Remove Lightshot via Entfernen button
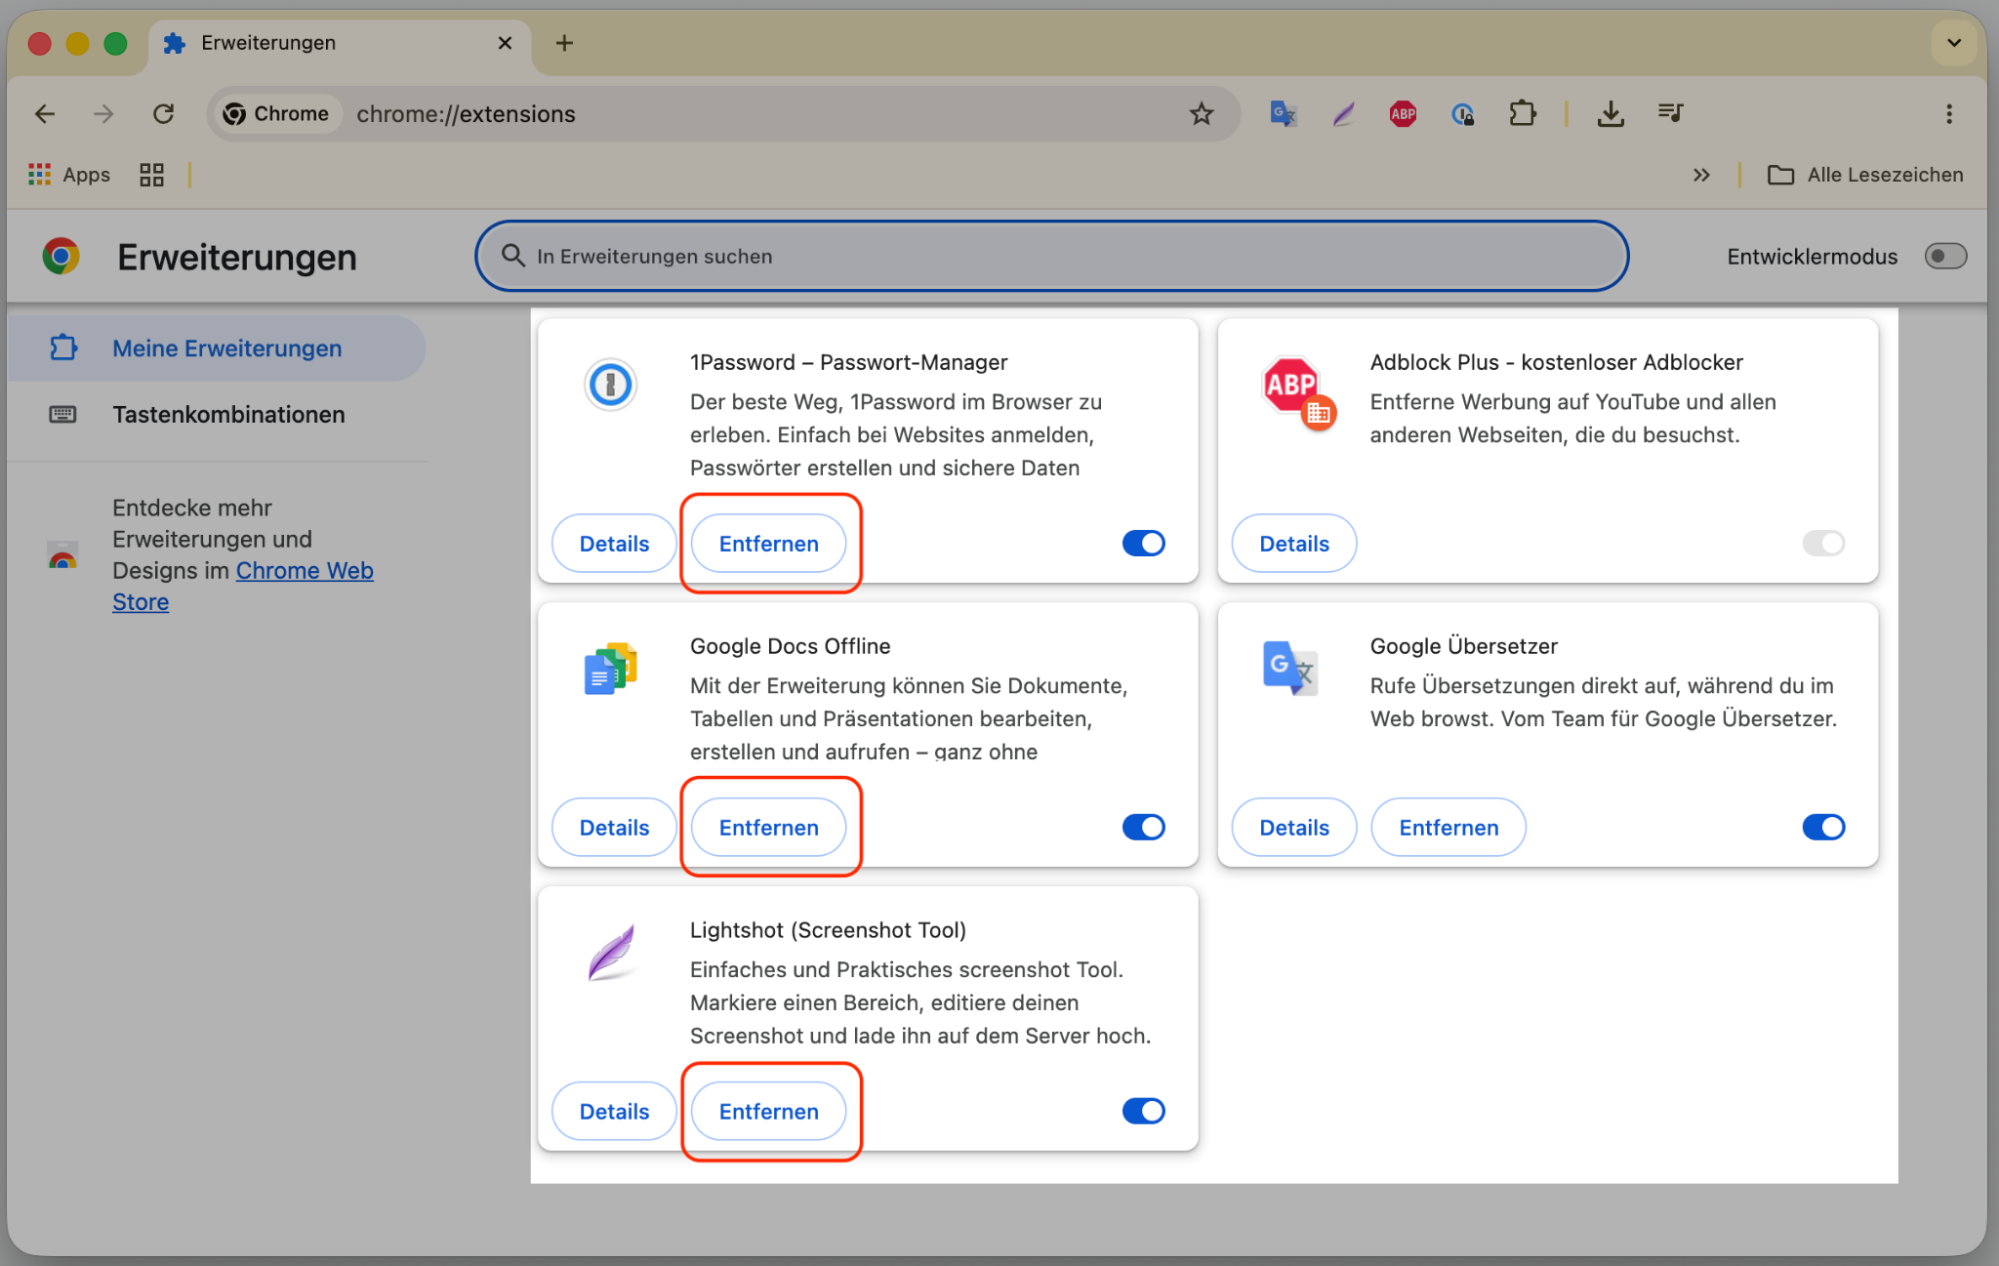The height and width of the screenshot is (1266, 1999). [768, 1111]
